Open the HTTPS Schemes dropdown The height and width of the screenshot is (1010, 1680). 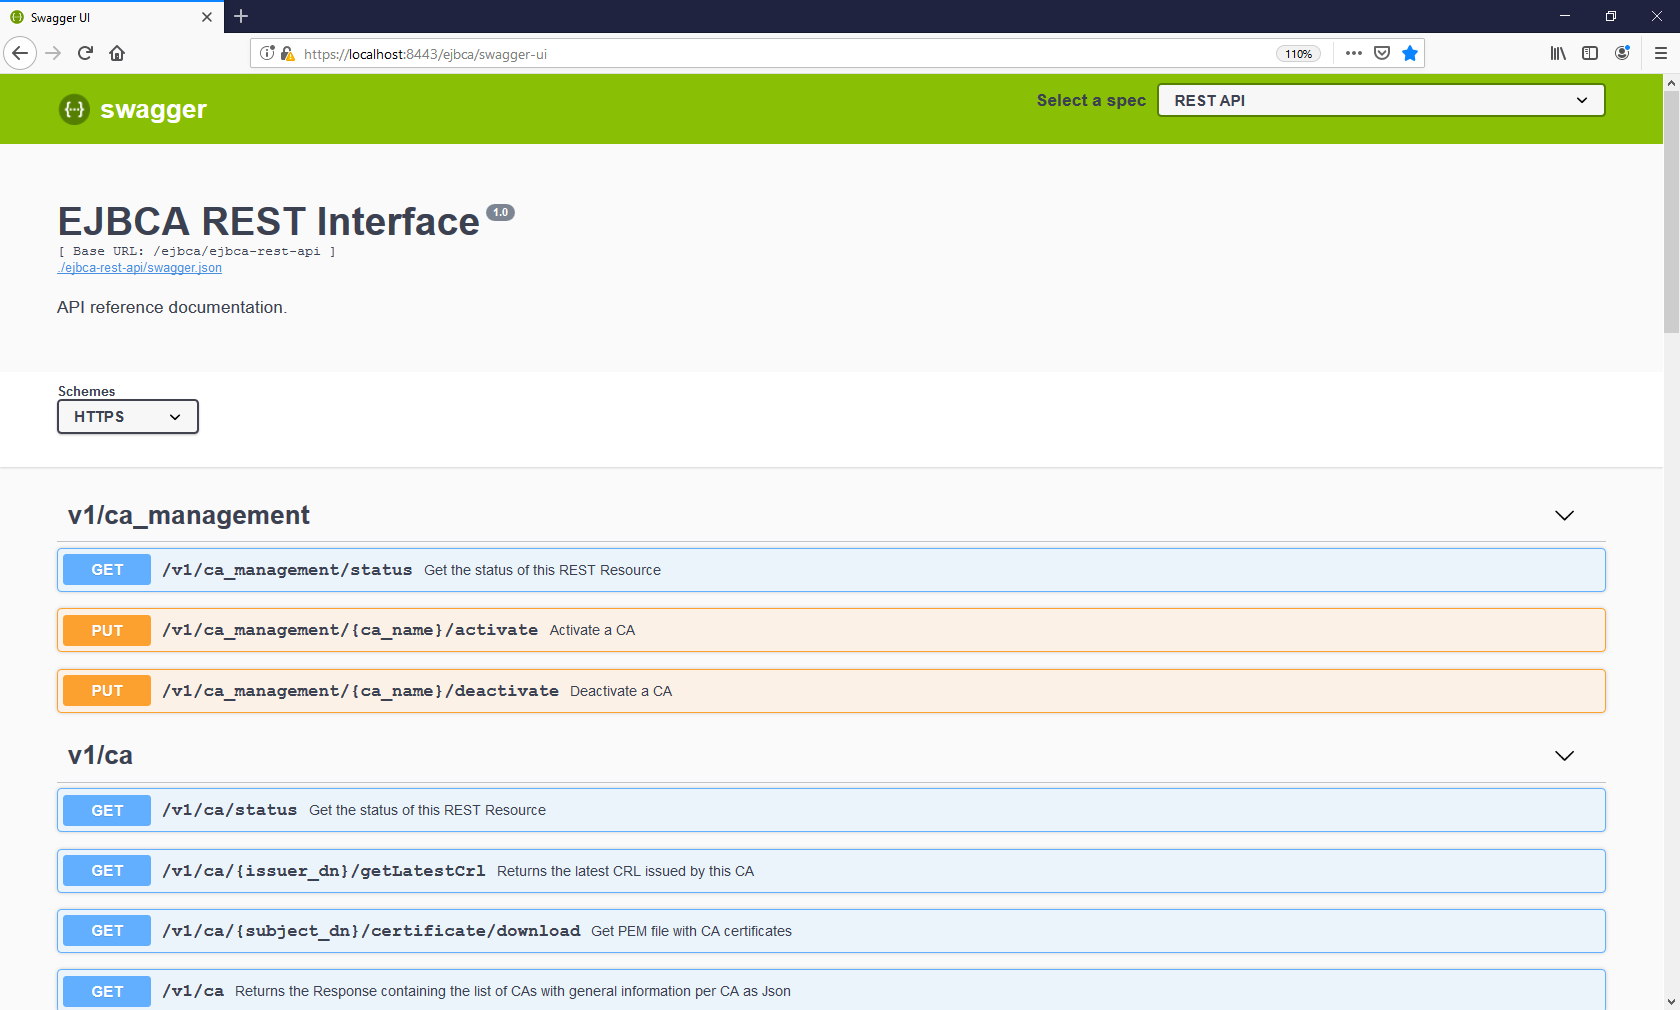coord(127,416)
